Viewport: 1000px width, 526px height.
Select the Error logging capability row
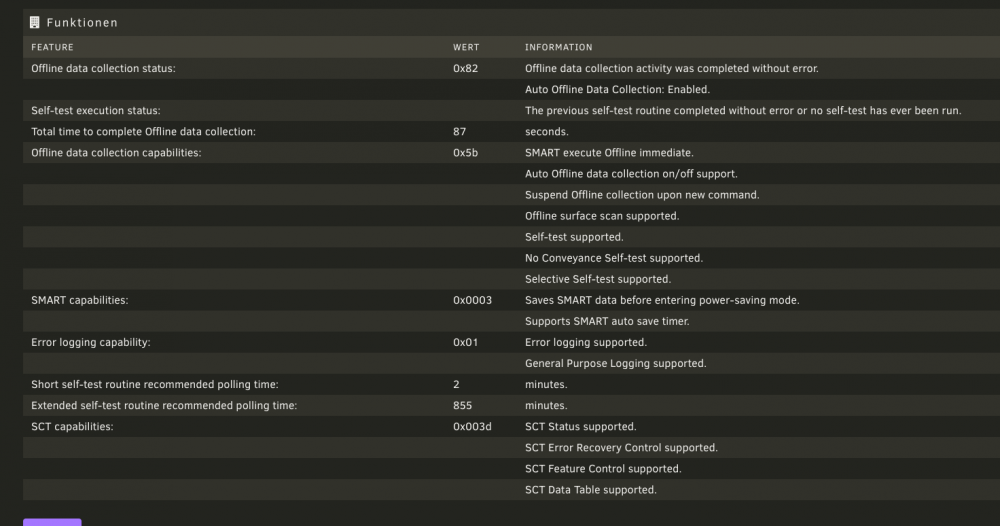point(511,342)
